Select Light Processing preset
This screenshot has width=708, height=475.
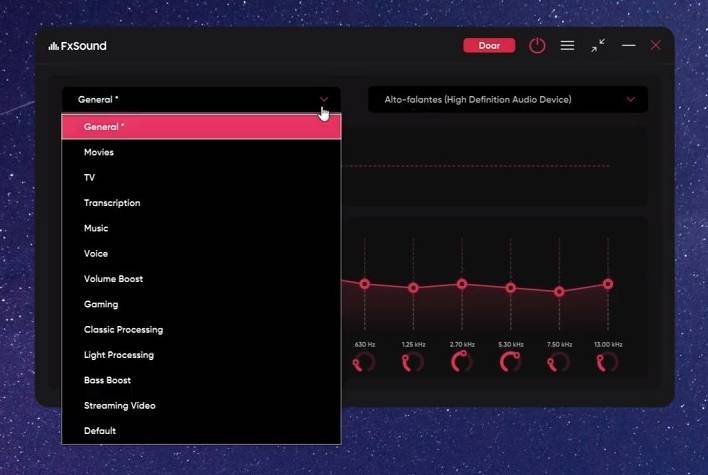[201, 355]
